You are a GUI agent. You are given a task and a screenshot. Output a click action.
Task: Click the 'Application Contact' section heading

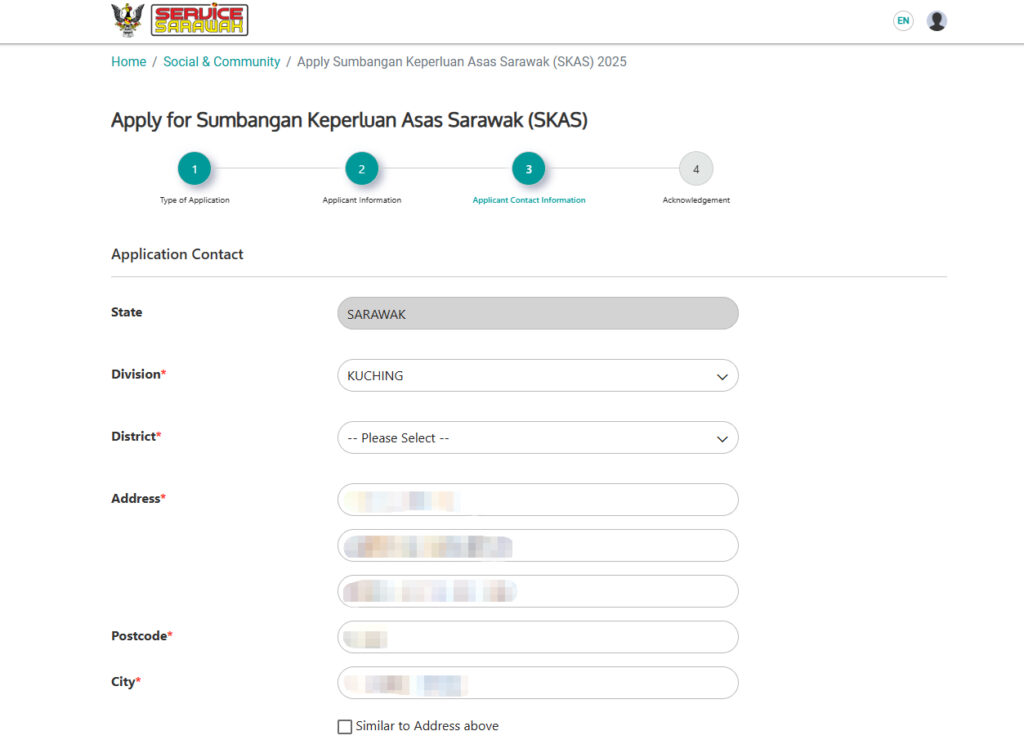177,254
